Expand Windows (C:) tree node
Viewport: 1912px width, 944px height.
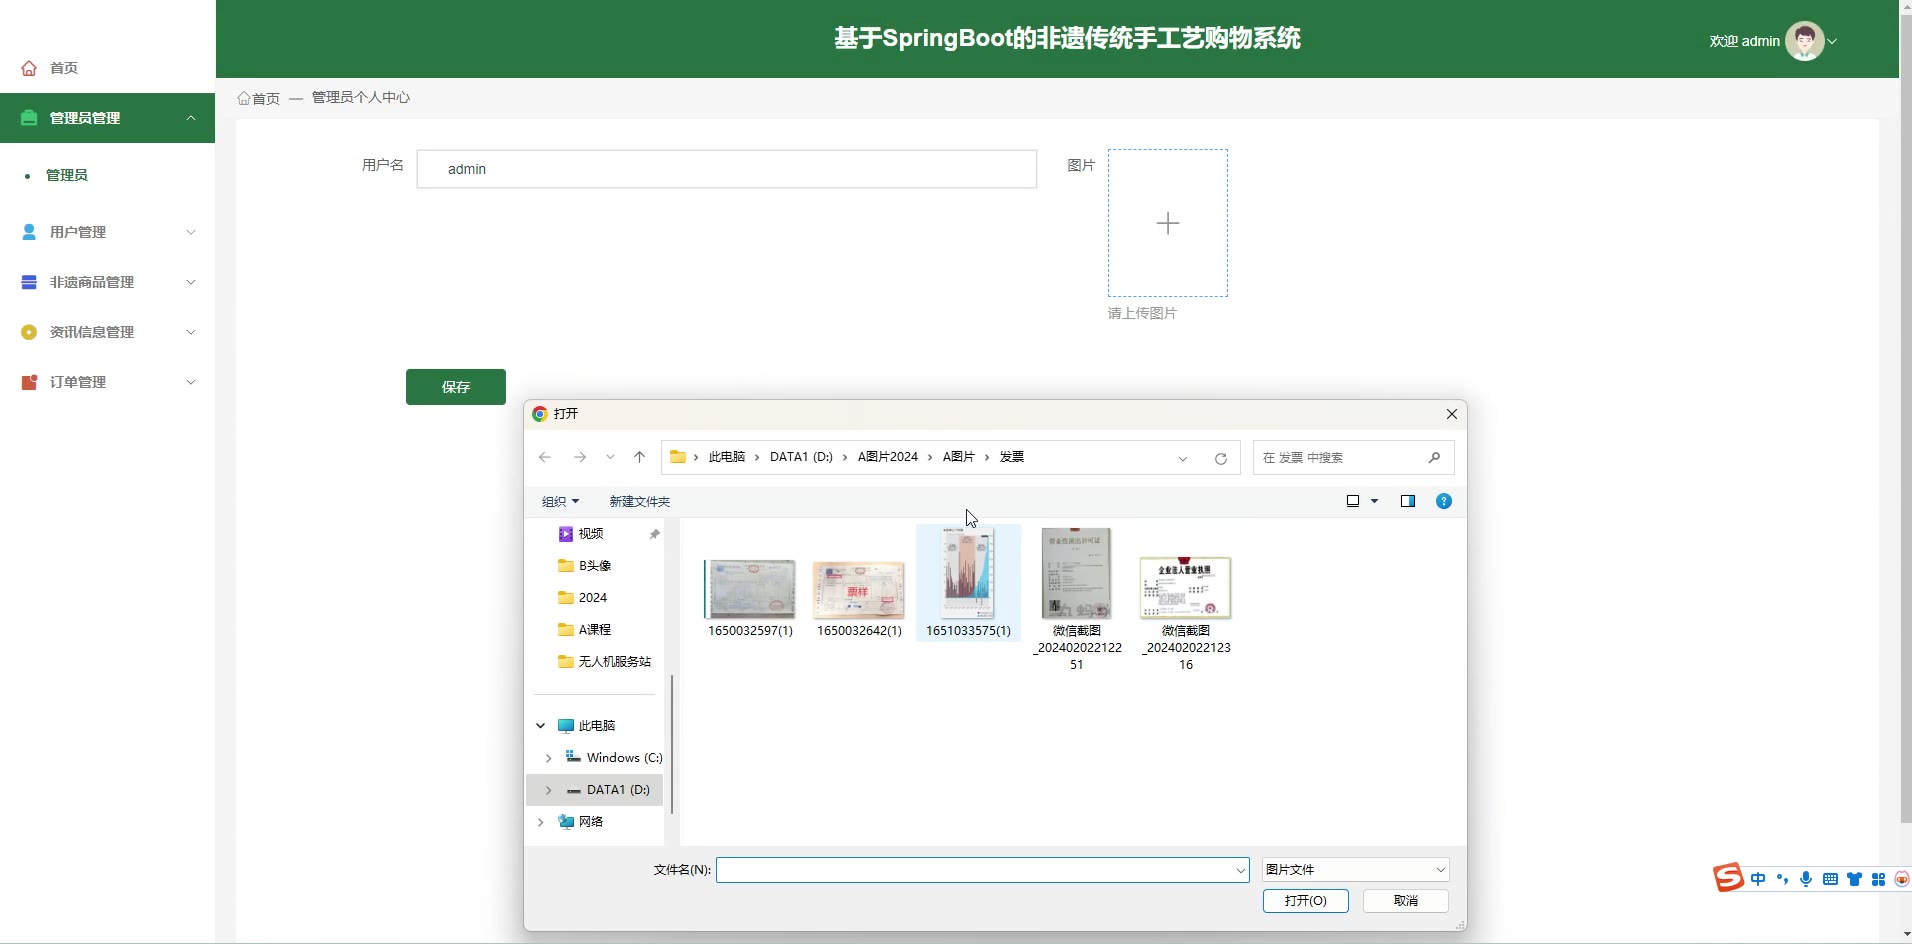(548, 758)
